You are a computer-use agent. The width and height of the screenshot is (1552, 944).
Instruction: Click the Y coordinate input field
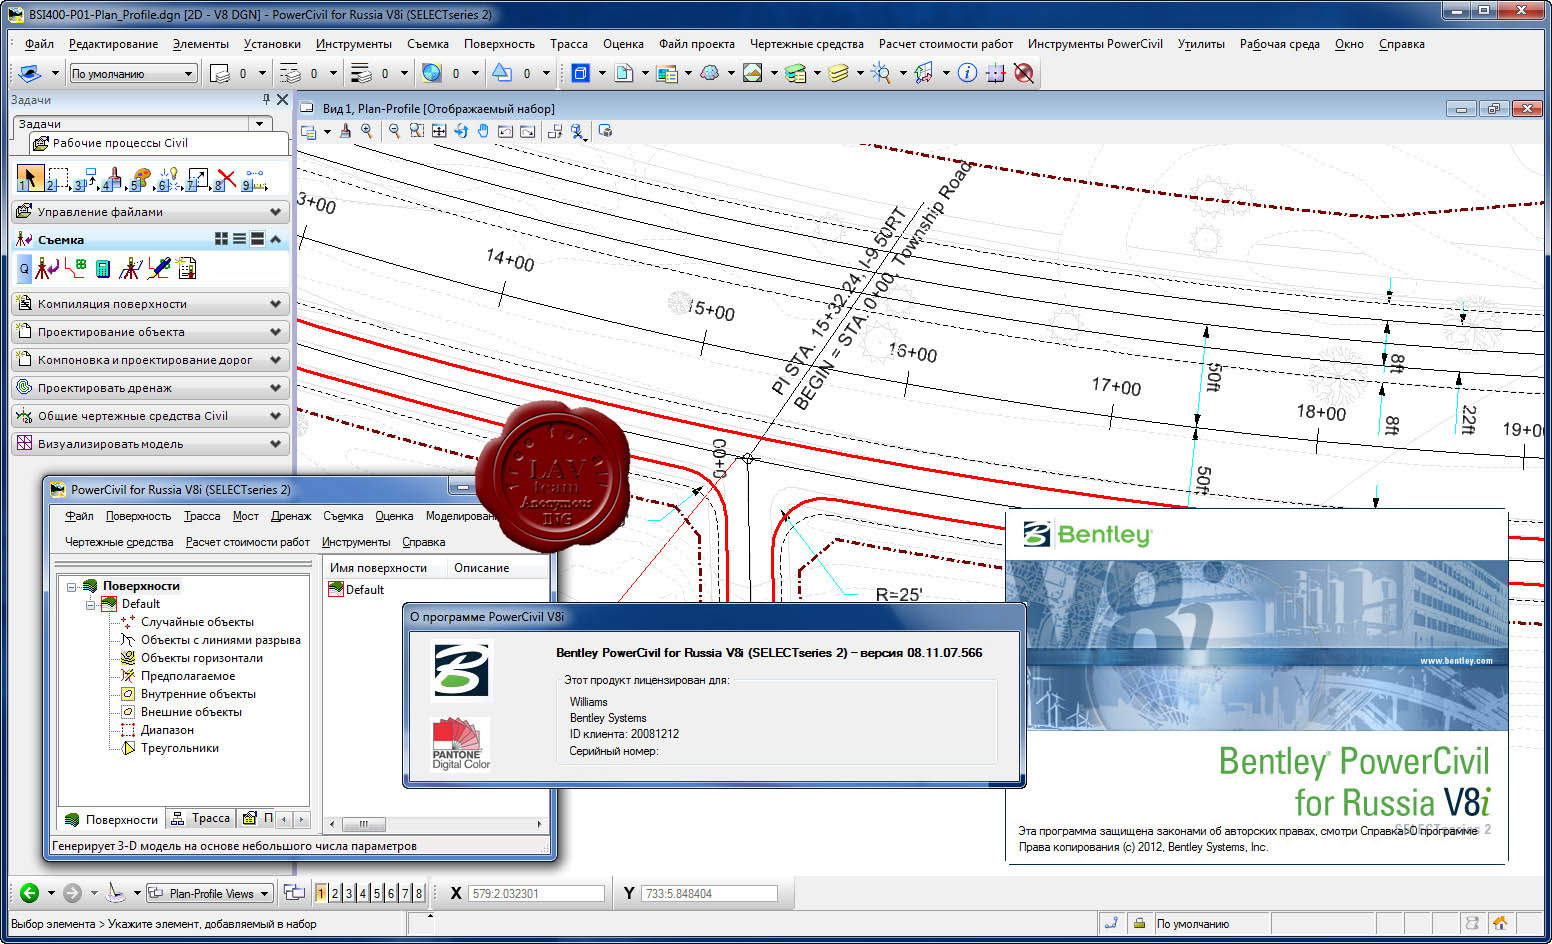[709, 893]
